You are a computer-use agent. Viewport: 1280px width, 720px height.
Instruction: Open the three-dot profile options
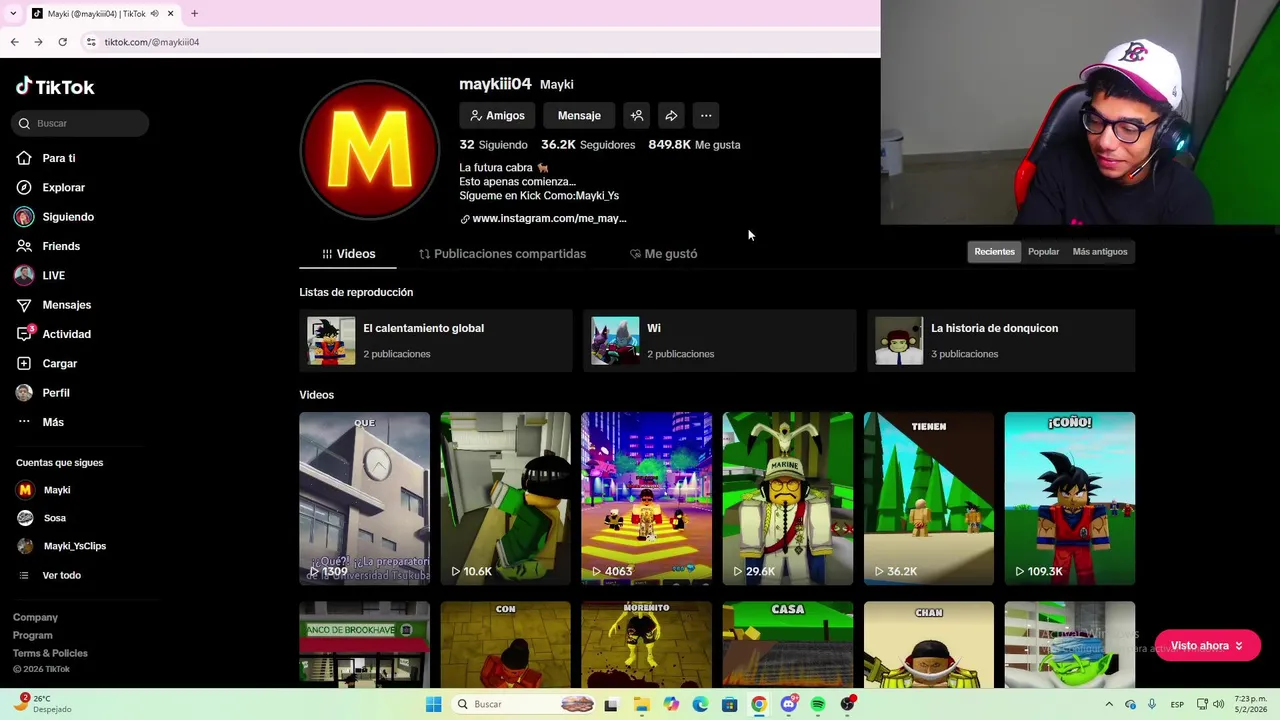(x=706, y=116)
